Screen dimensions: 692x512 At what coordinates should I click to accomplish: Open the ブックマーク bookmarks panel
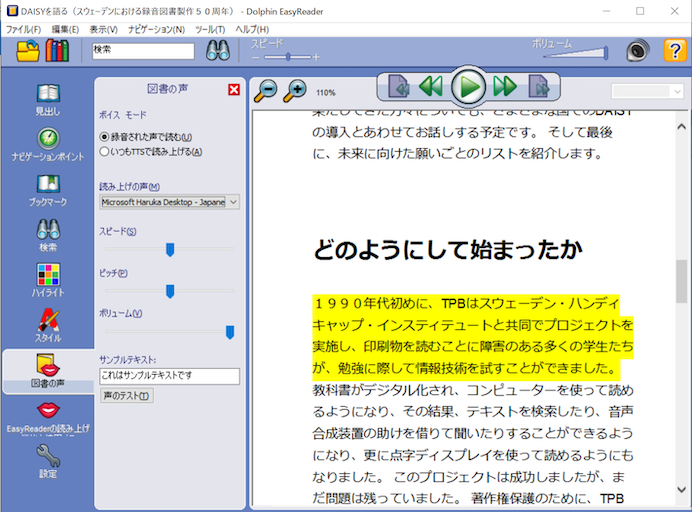click(x=48, y=190)
